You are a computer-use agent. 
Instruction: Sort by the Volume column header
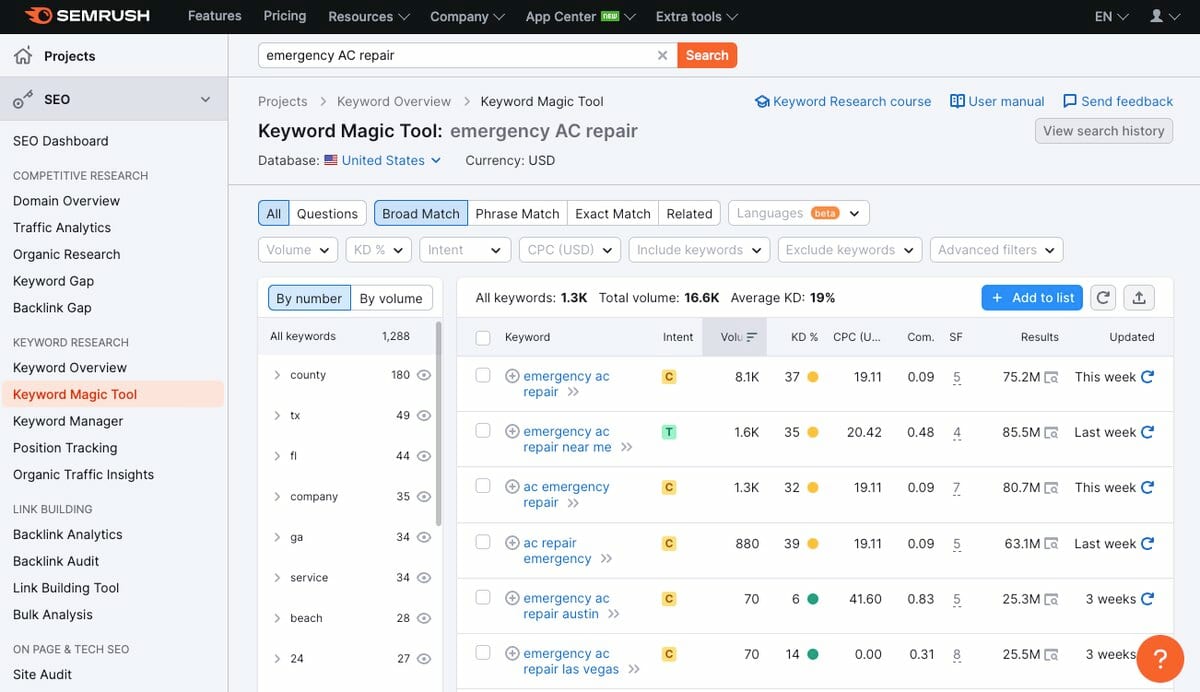[735, 337]
